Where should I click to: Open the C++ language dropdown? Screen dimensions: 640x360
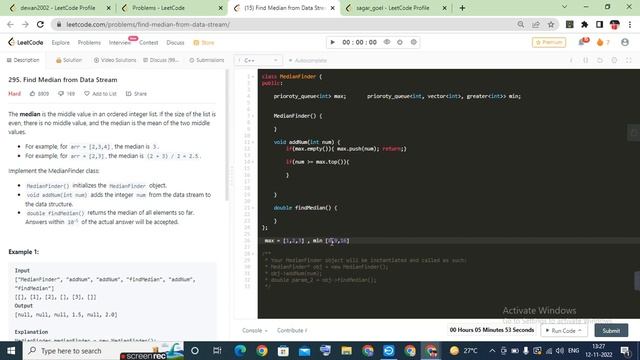258,60
